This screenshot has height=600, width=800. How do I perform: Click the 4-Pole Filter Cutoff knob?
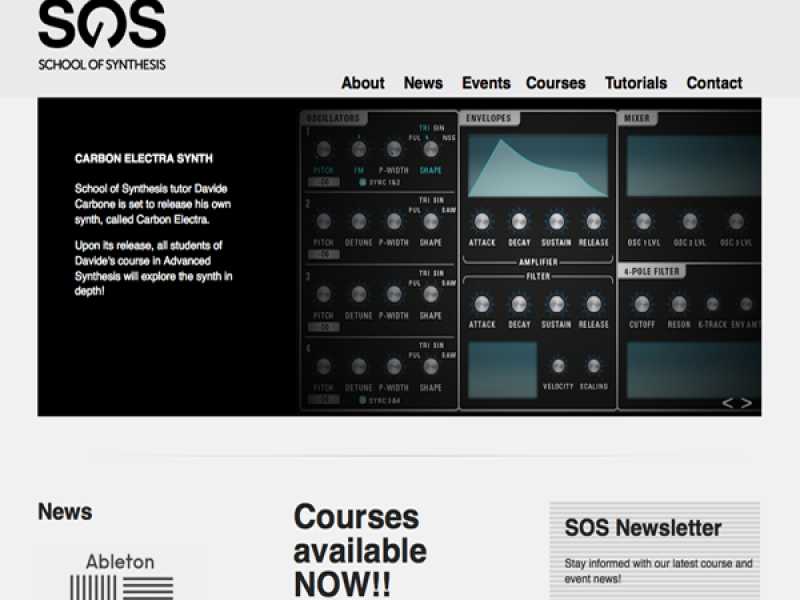click(642, 304)
